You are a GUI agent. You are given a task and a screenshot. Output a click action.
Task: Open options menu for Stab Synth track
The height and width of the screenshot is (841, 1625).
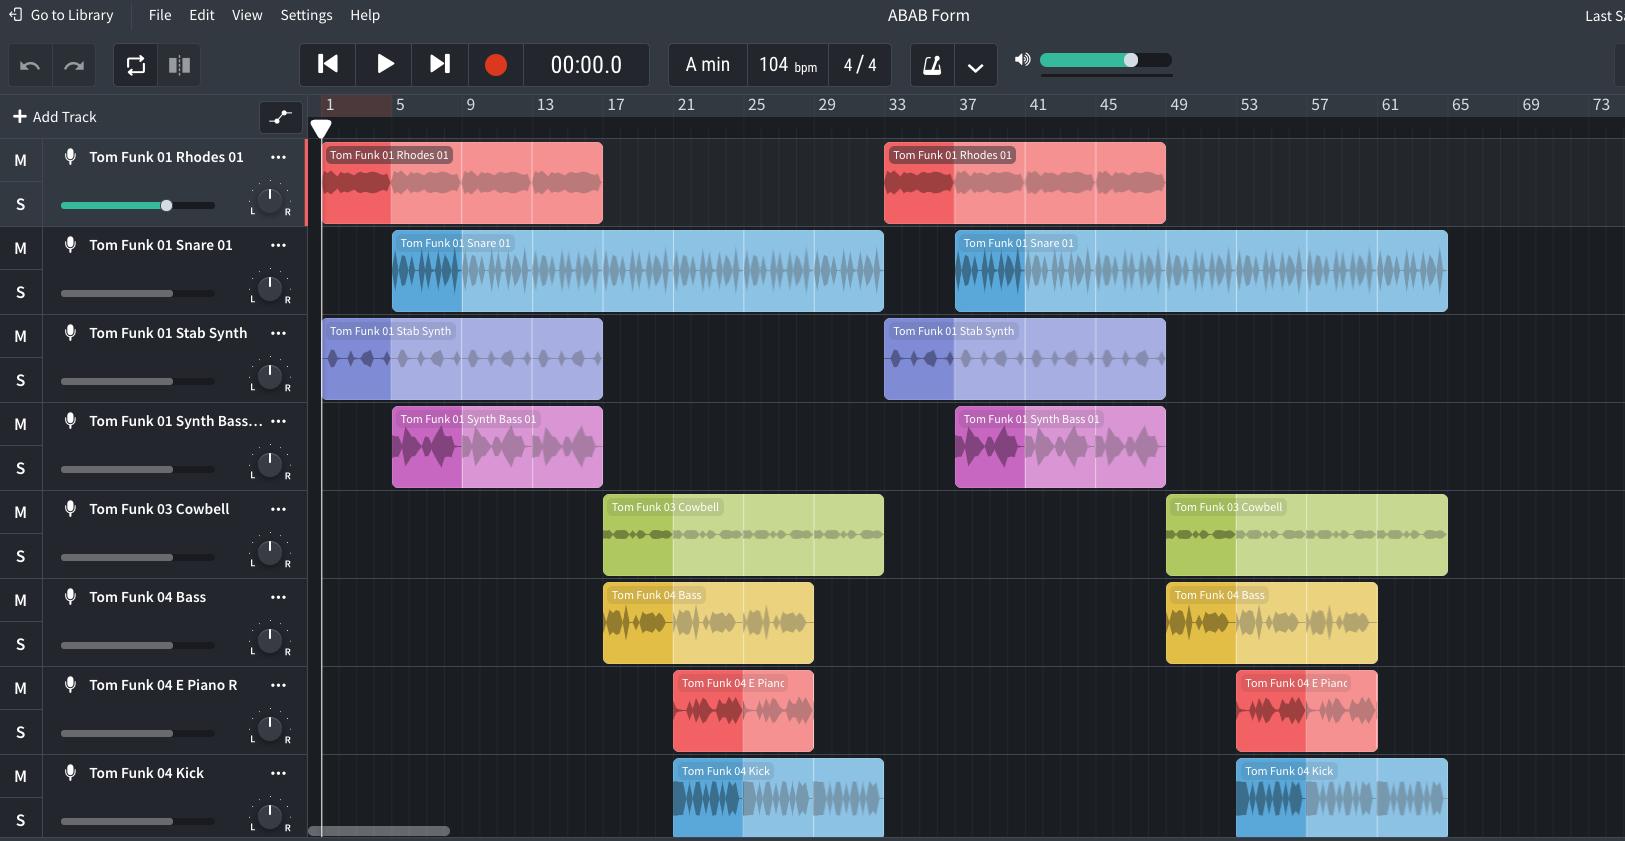coord(279,333)
